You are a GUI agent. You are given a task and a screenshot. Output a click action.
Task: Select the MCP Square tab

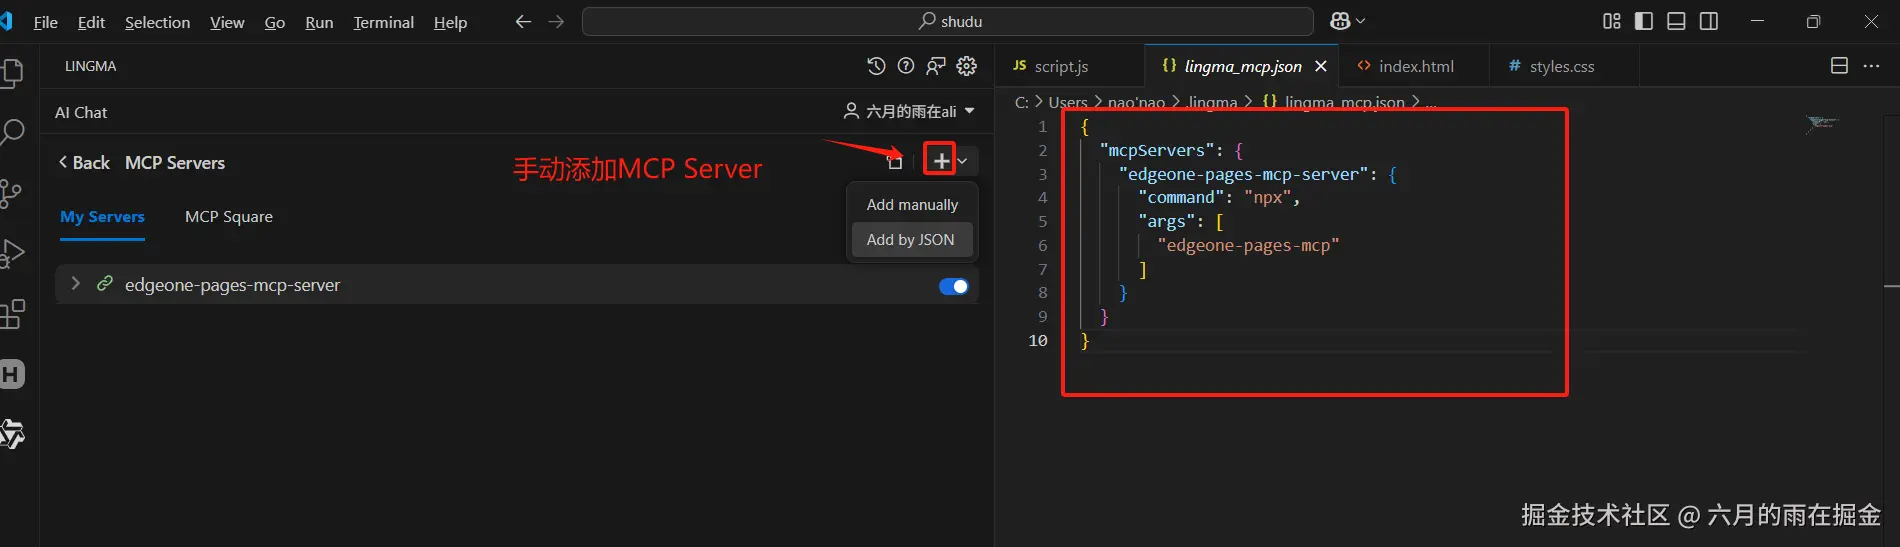229,217
